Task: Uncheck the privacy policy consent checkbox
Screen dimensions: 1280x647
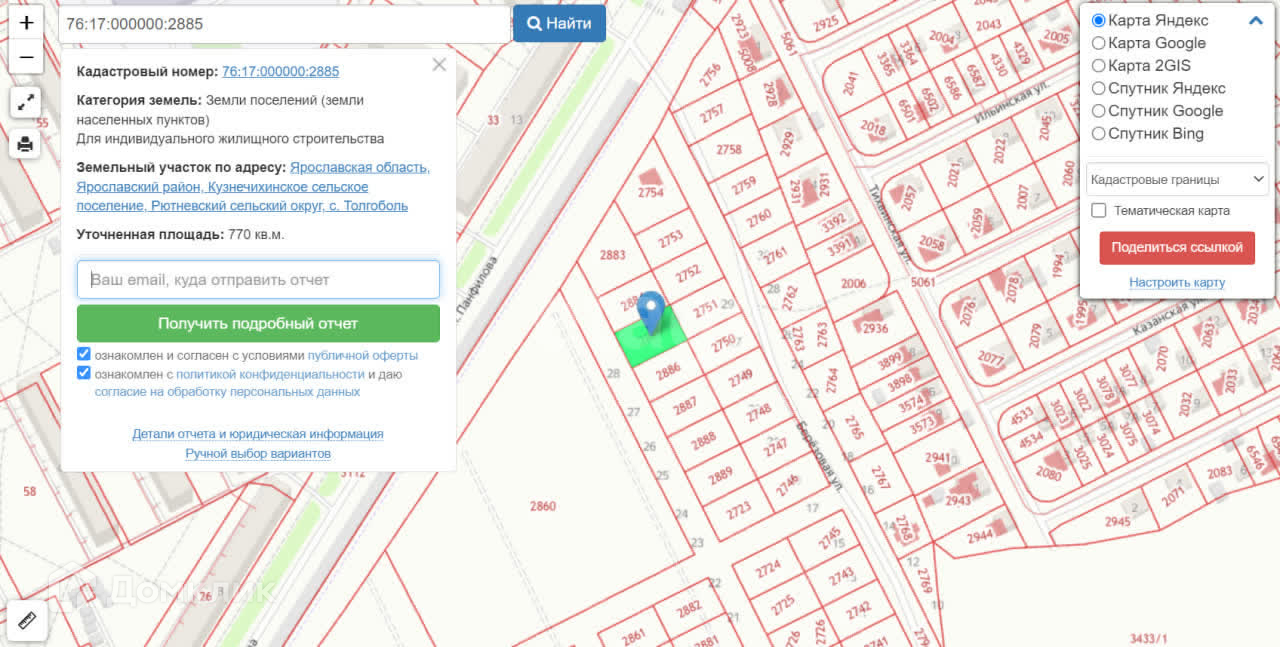Action: point(84,373)
